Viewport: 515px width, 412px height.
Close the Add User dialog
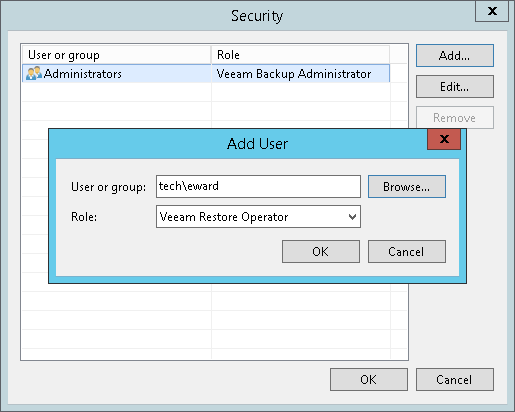(444, 139)
